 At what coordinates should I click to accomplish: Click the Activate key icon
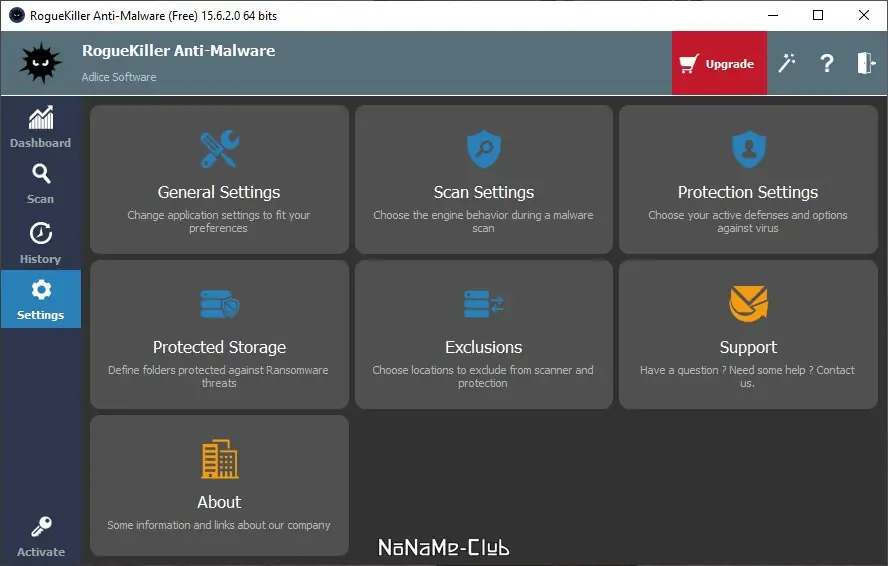coord(41,526)
